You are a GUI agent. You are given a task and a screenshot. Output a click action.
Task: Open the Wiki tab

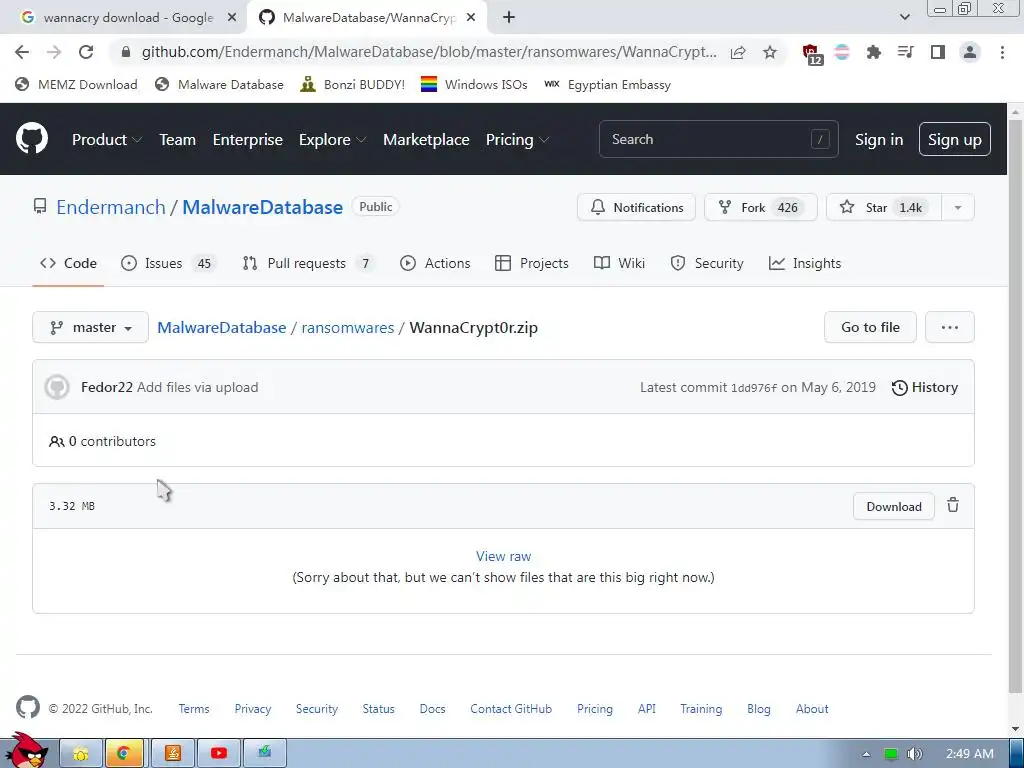coord(619,263)
